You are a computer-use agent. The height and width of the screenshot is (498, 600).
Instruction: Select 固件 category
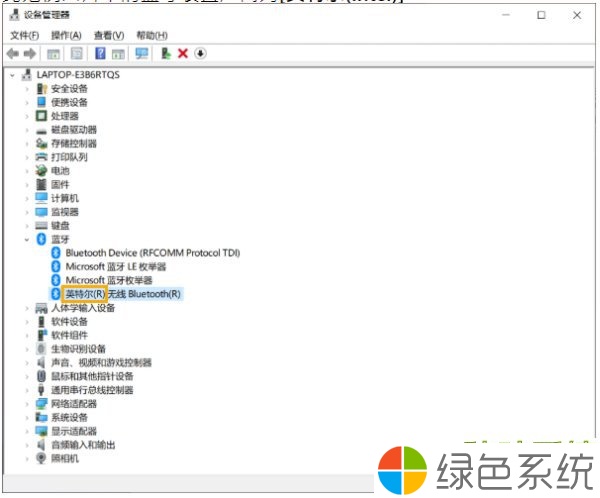[60, 185]
